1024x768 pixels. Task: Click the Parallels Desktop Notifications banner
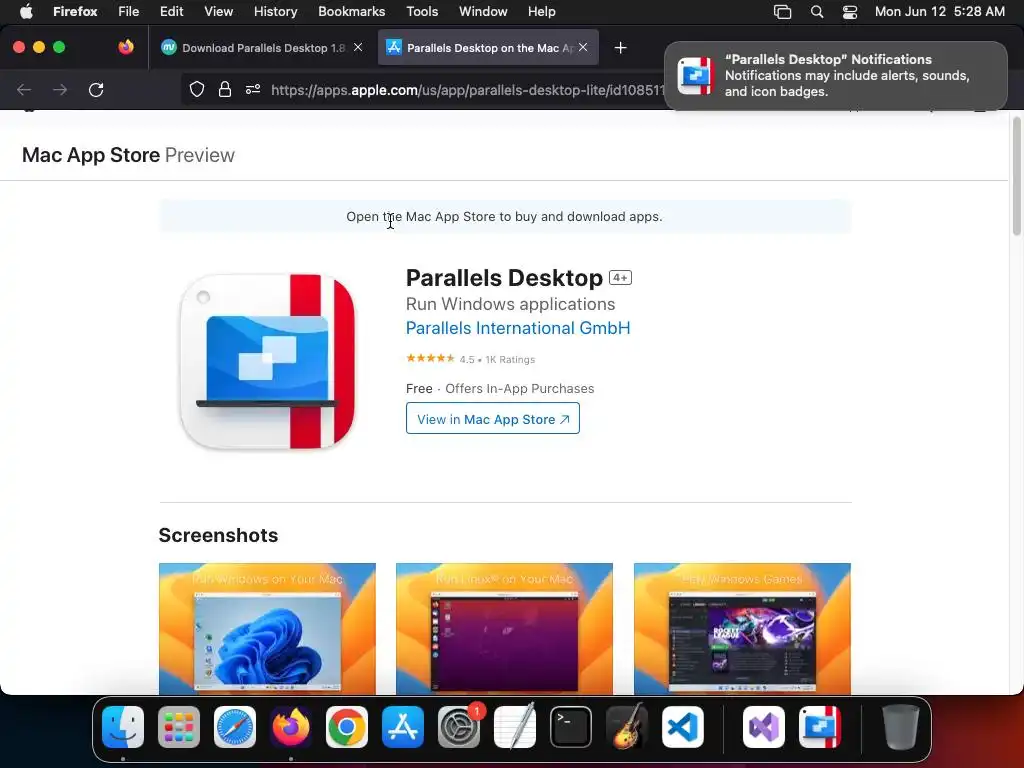(835, 76)
